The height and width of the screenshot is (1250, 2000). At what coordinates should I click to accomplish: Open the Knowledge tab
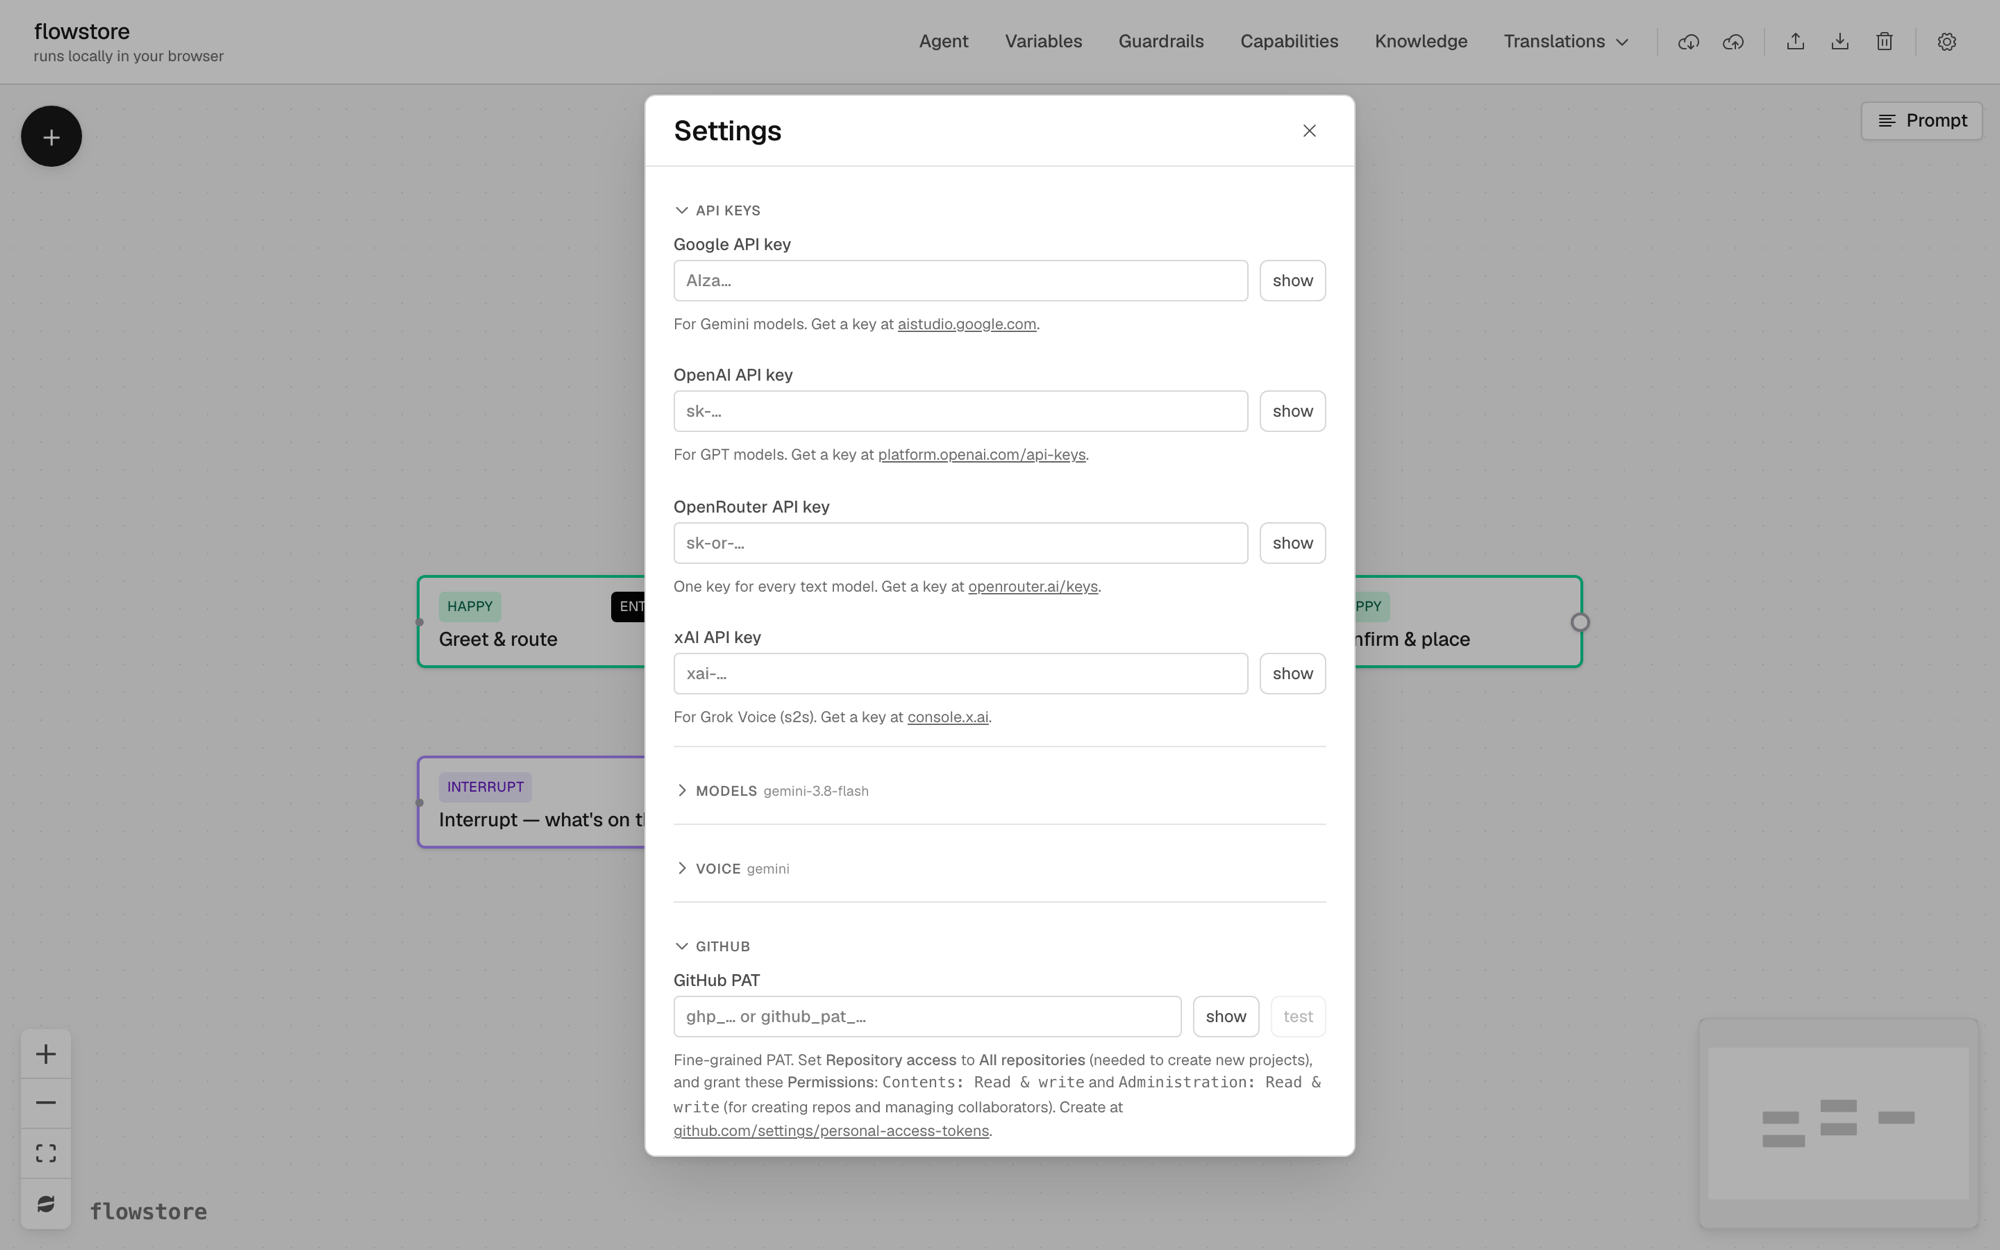tap(1421, 42)
